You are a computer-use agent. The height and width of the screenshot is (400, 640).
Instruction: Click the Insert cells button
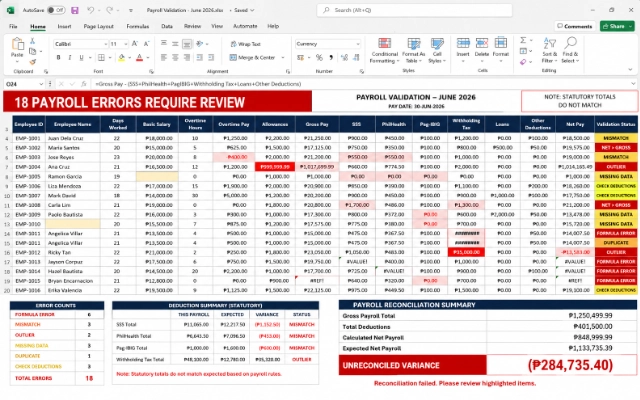click(463, 50)
